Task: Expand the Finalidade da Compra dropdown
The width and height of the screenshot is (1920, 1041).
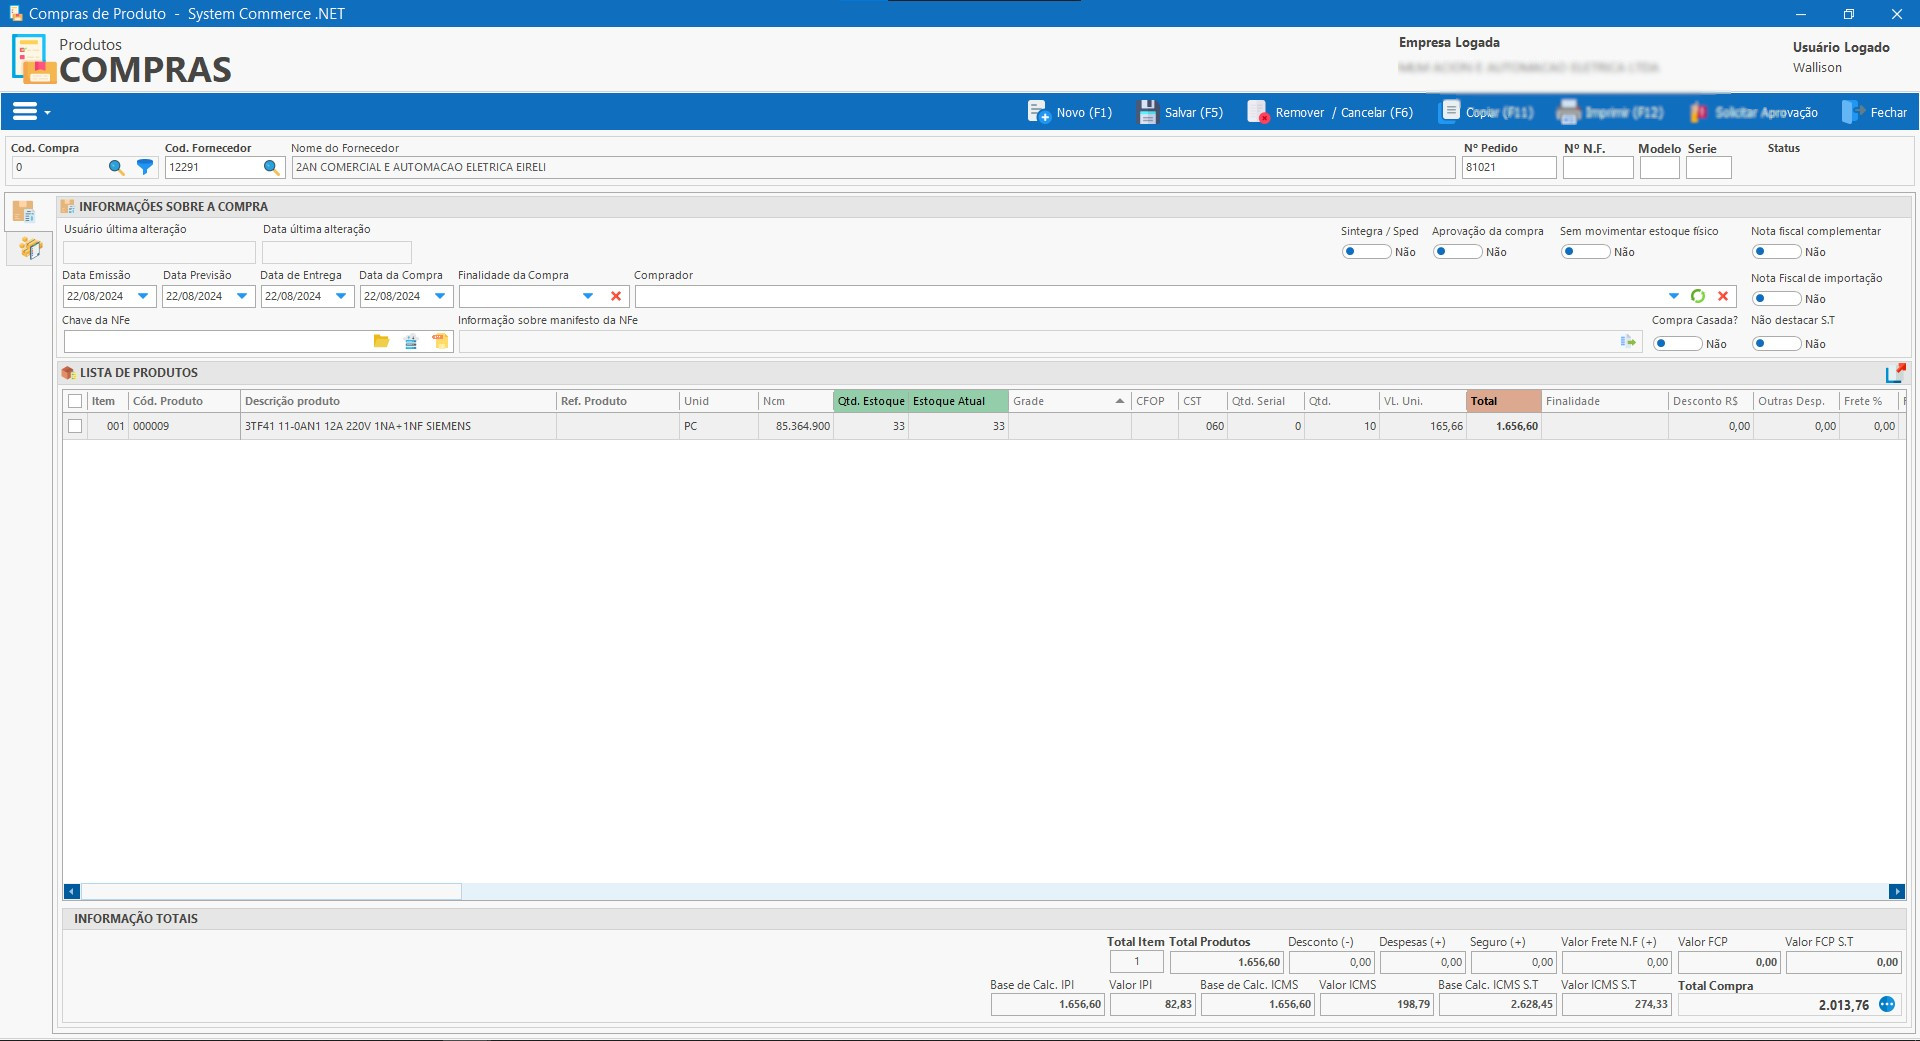Action: coord(588,296)
